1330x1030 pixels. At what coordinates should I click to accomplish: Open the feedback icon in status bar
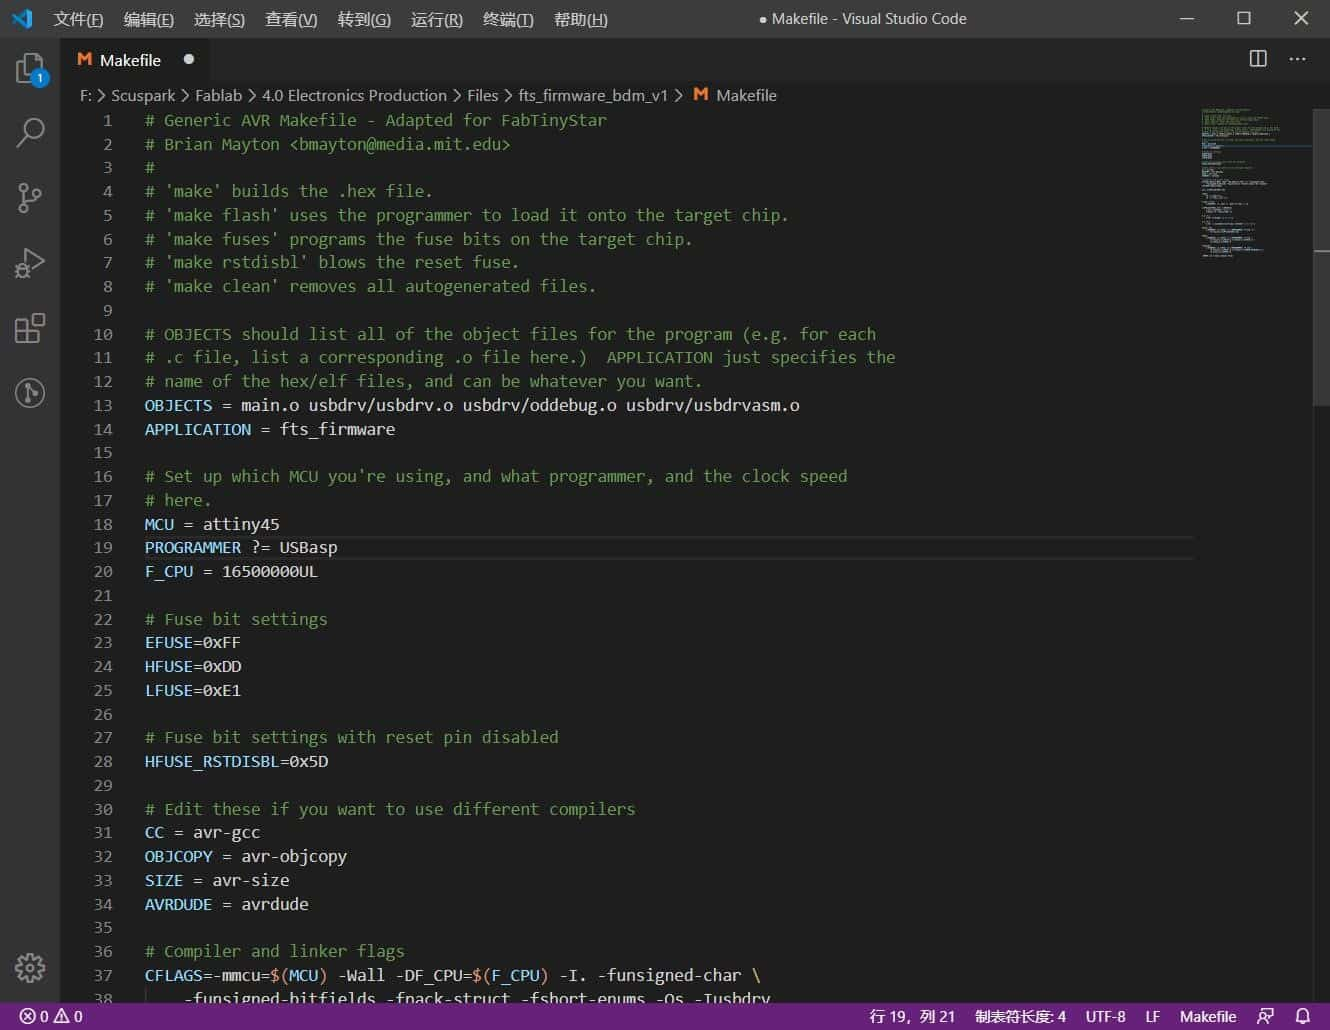[1265, 1016]
